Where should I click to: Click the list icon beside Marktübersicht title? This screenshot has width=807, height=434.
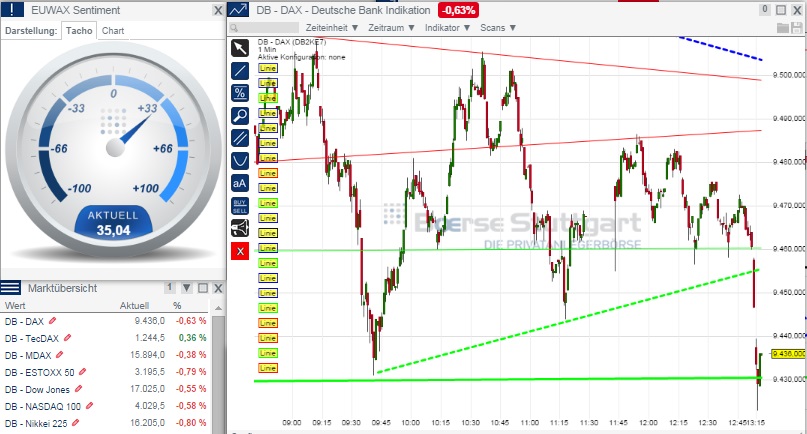tap(10, 288)
